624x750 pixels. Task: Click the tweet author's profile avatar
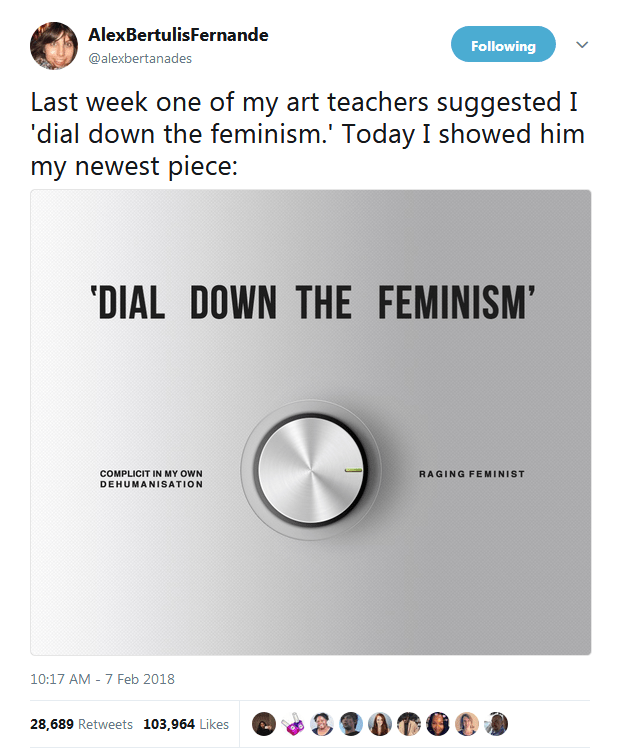tap(54, 46)
